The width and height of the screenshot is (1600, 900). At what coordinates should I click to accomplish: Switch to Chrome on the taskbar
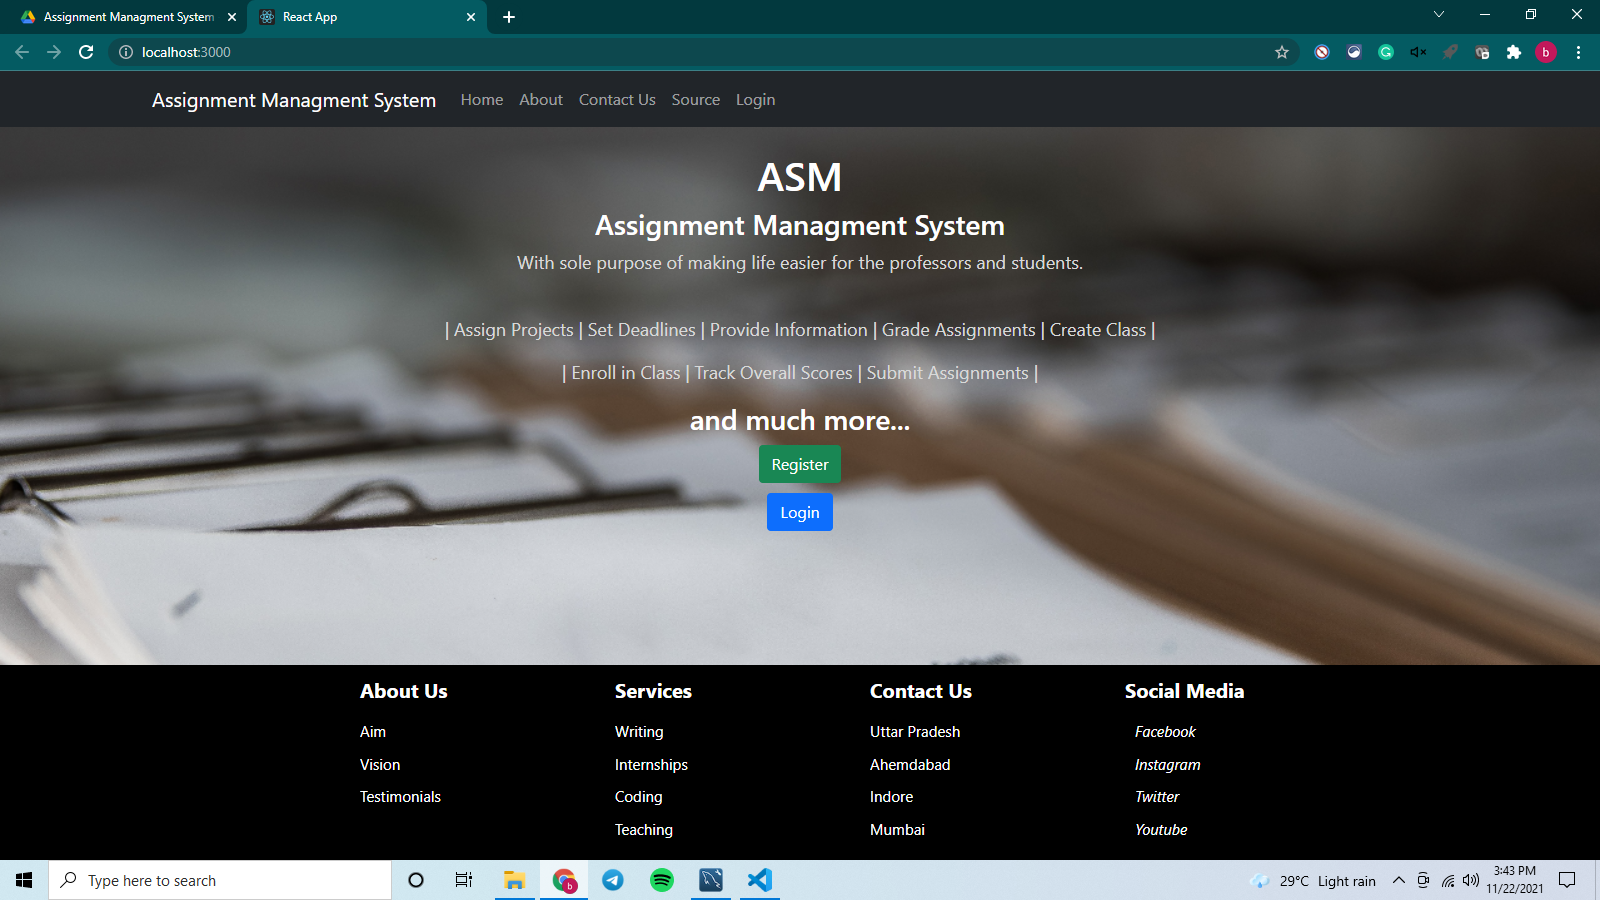point(564,880)
